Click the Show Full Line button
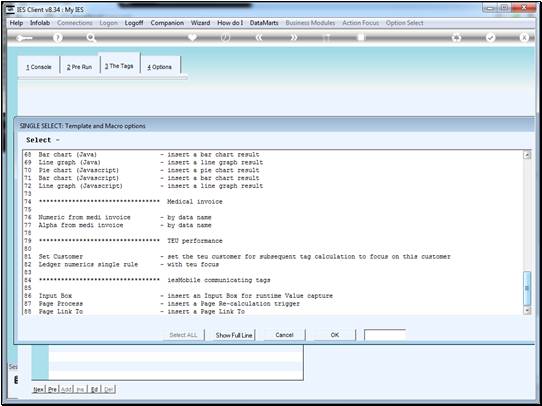Screen dimensions: 542x406 [234, 335]
